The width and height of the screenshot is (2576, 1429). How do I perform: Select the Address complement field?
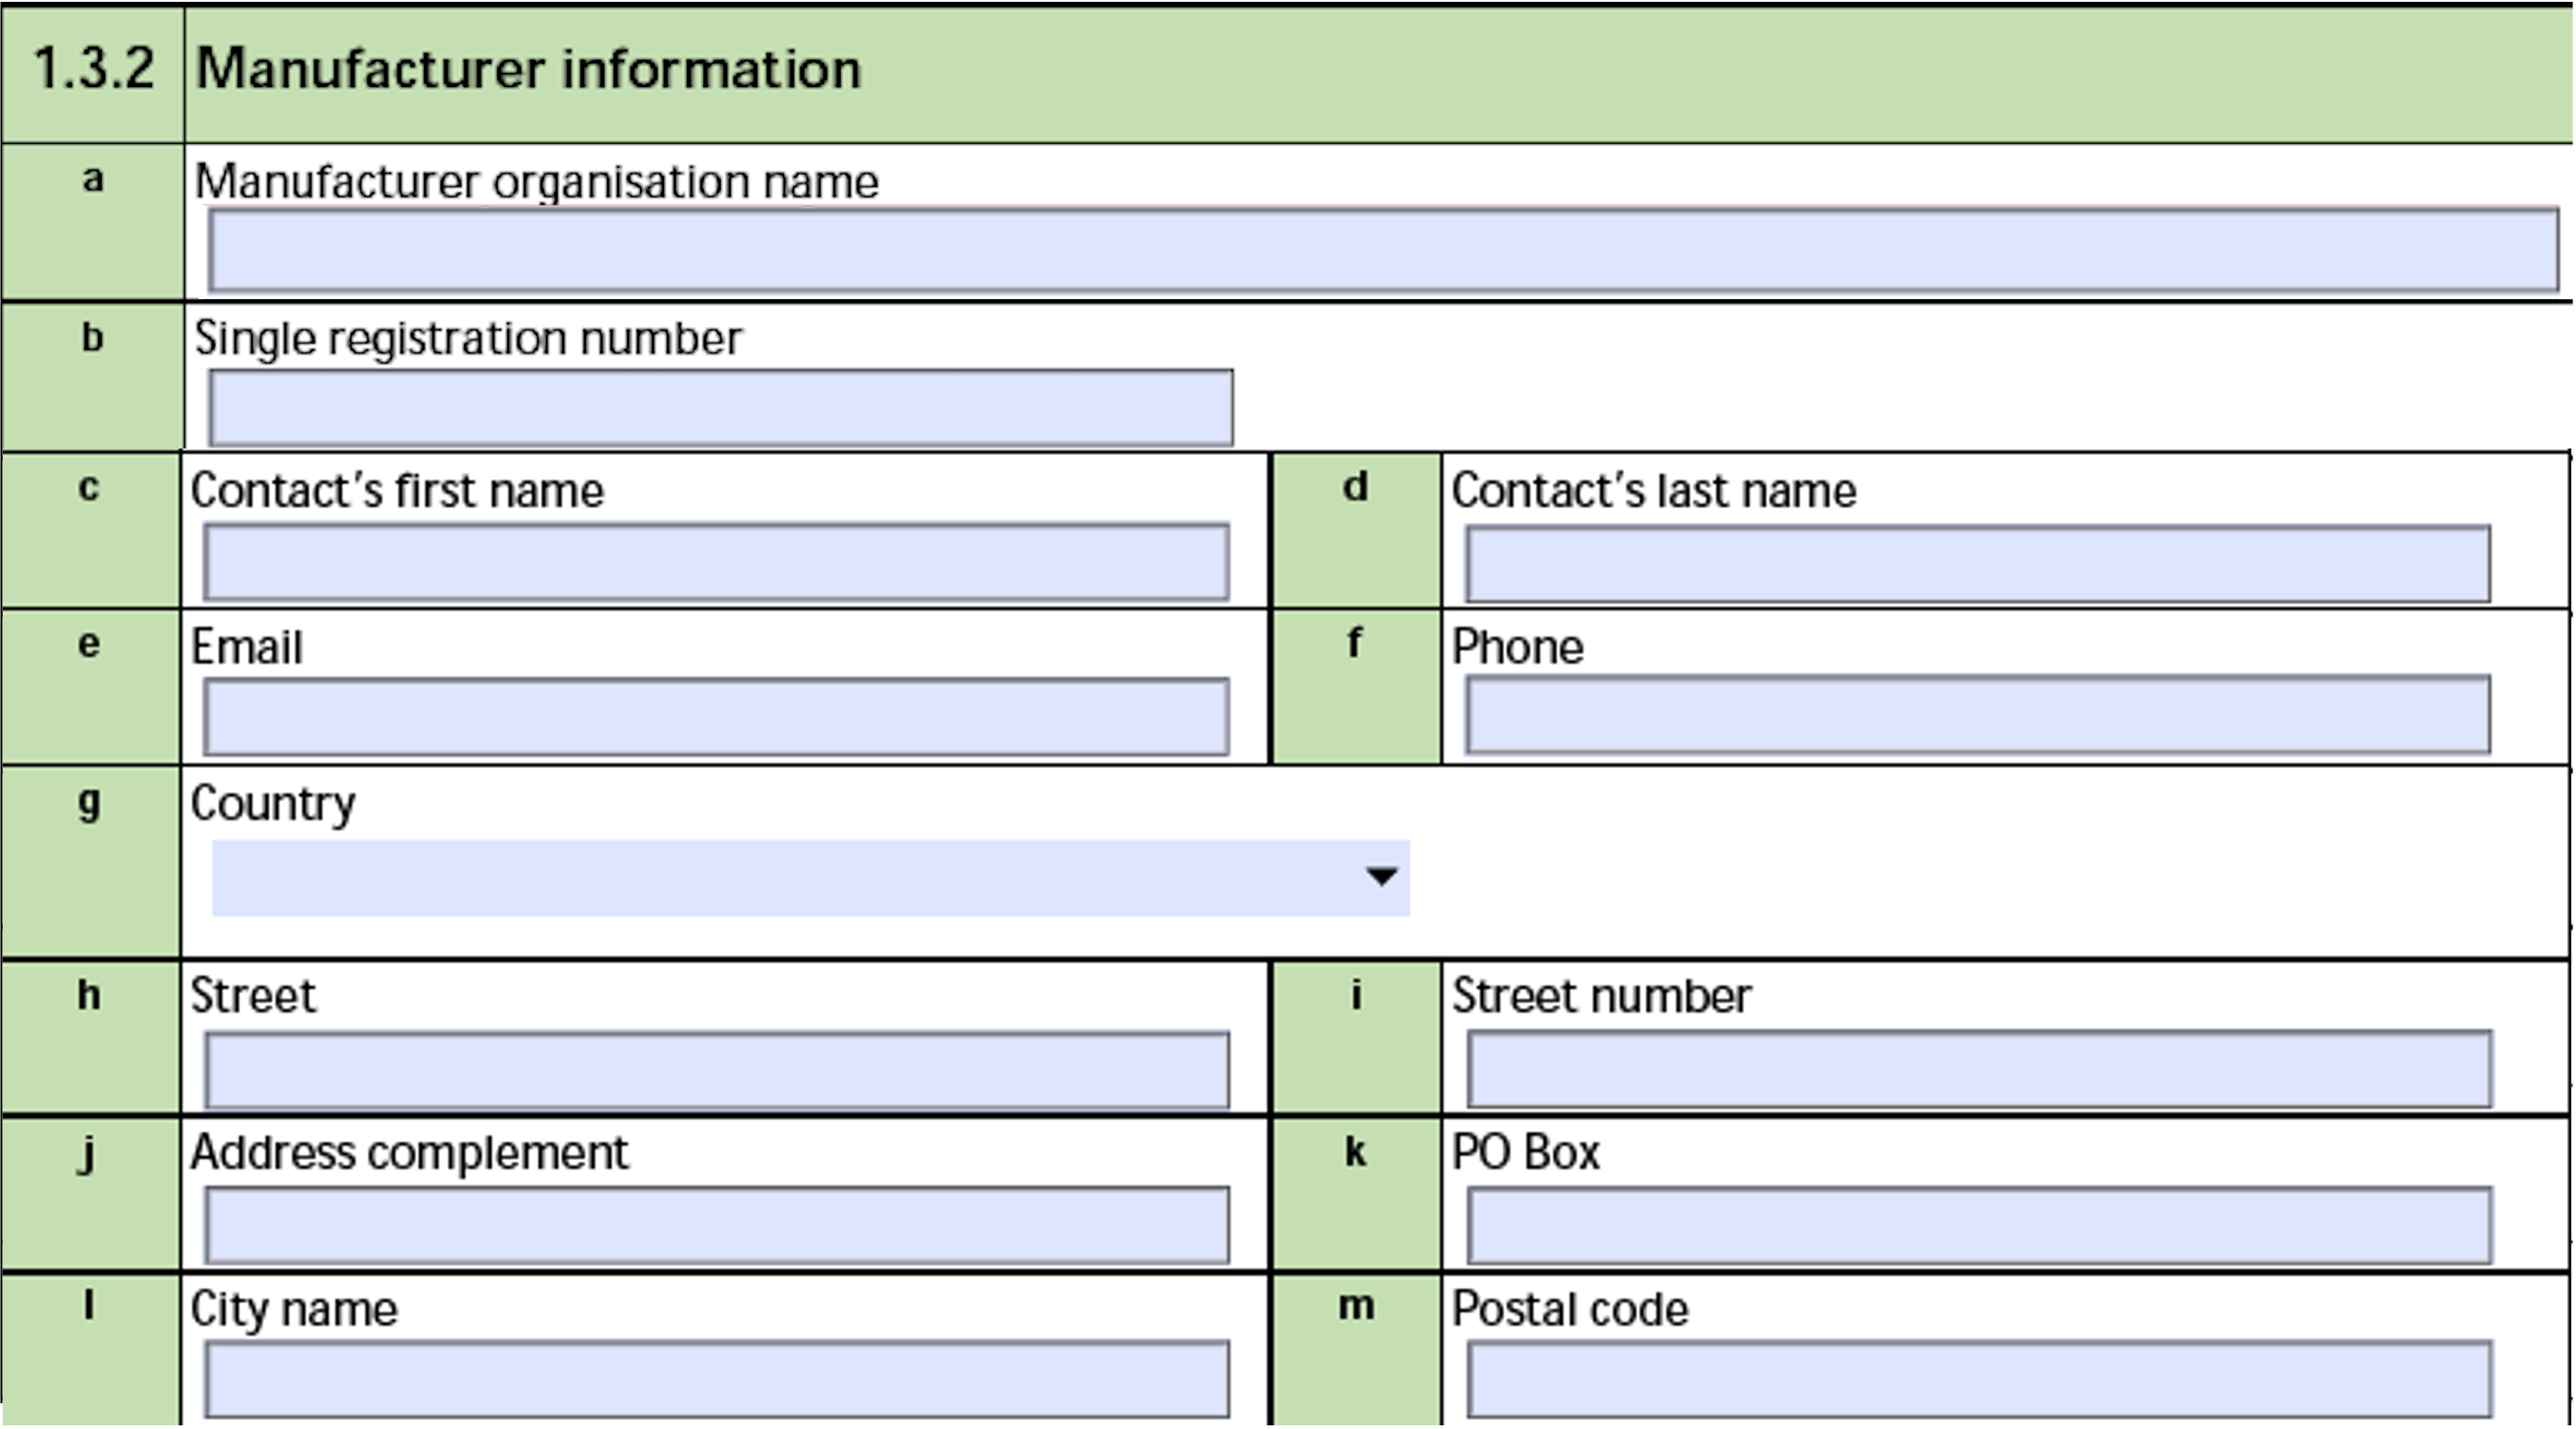(x=717, y=1226)
